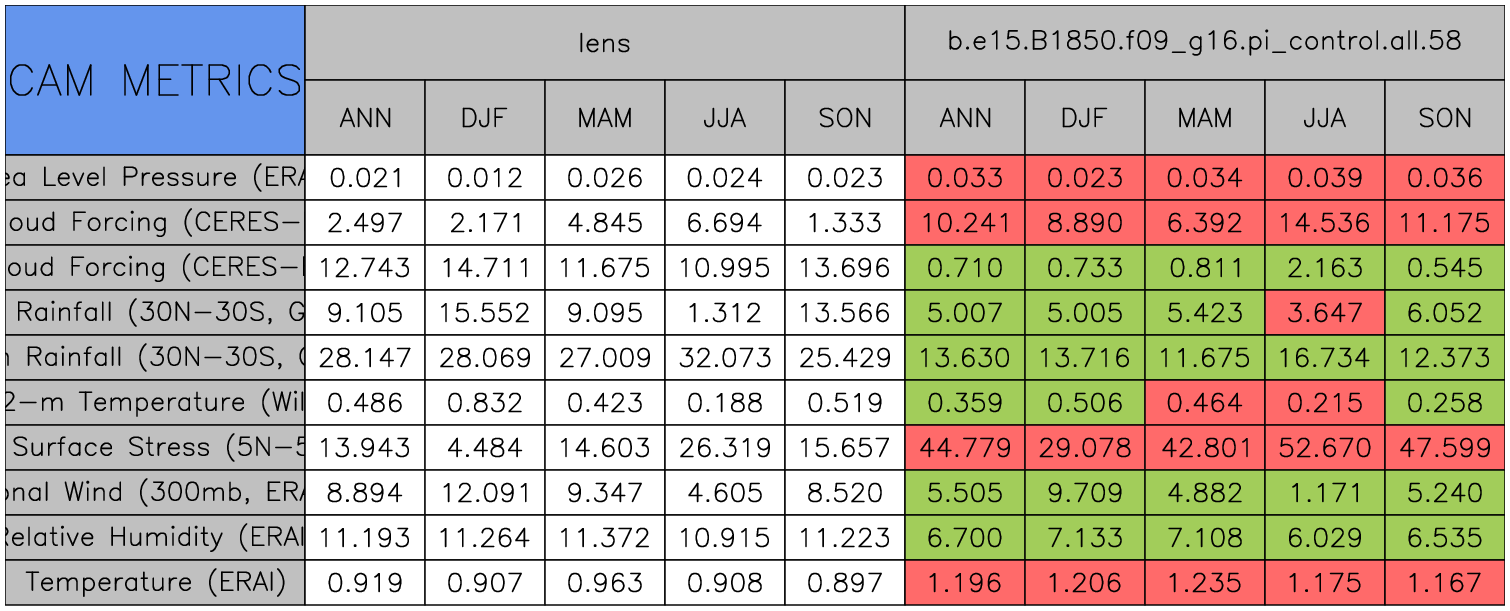Click the JJA column header under pi_control
Image resolution: width=1510 pixels, height=611 pixels.
1324,118
